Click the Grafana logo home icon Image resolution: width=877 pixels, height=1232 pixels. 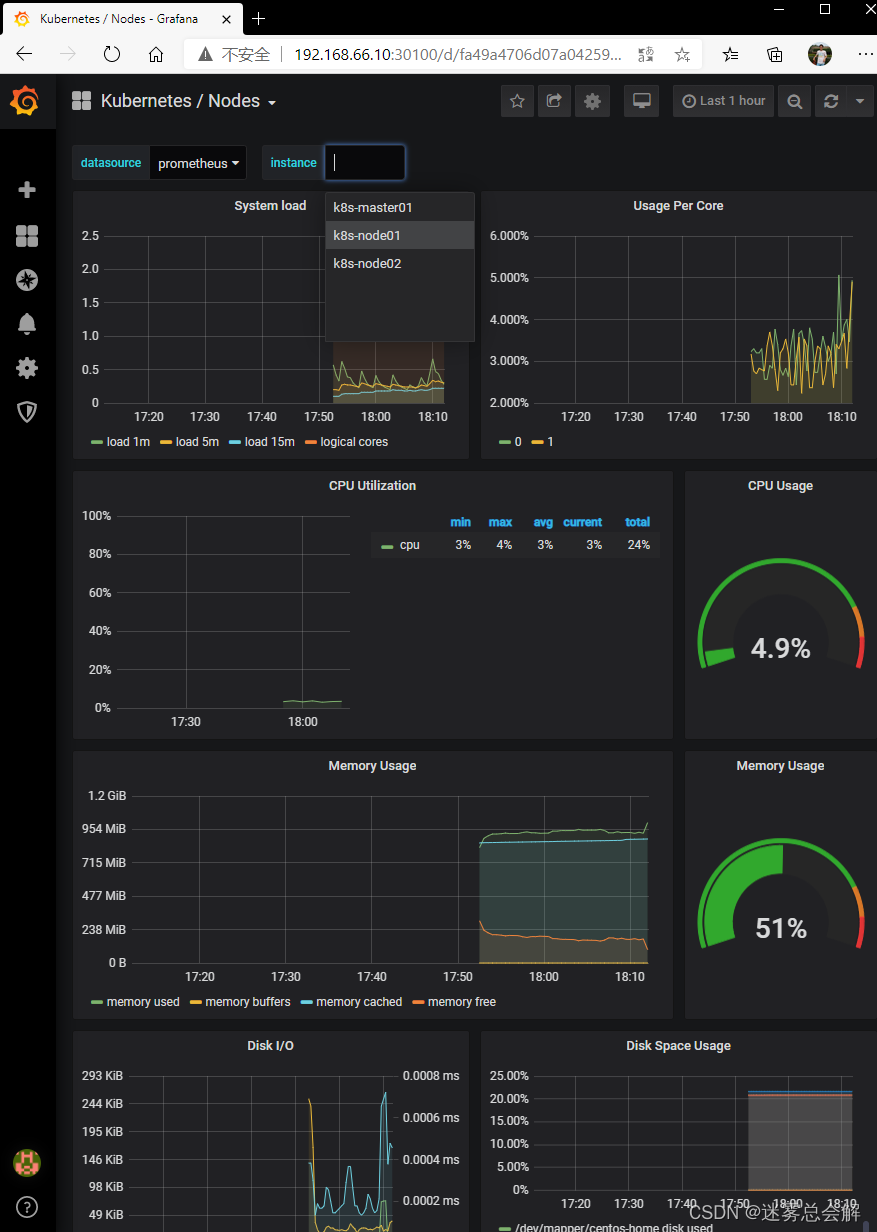click(26, 101)
